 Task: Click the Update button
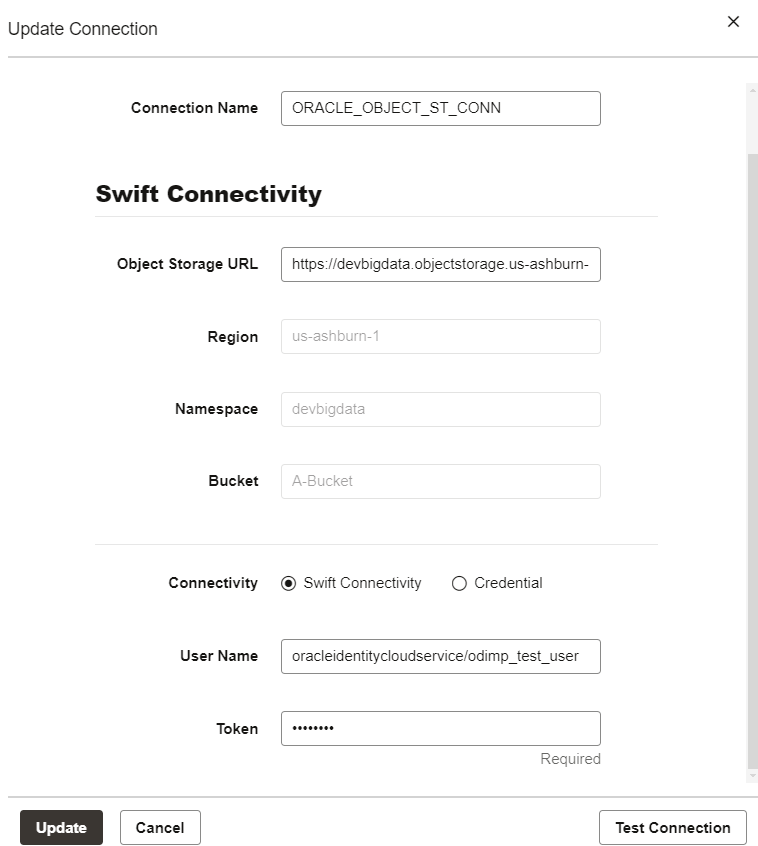(61, 827)
